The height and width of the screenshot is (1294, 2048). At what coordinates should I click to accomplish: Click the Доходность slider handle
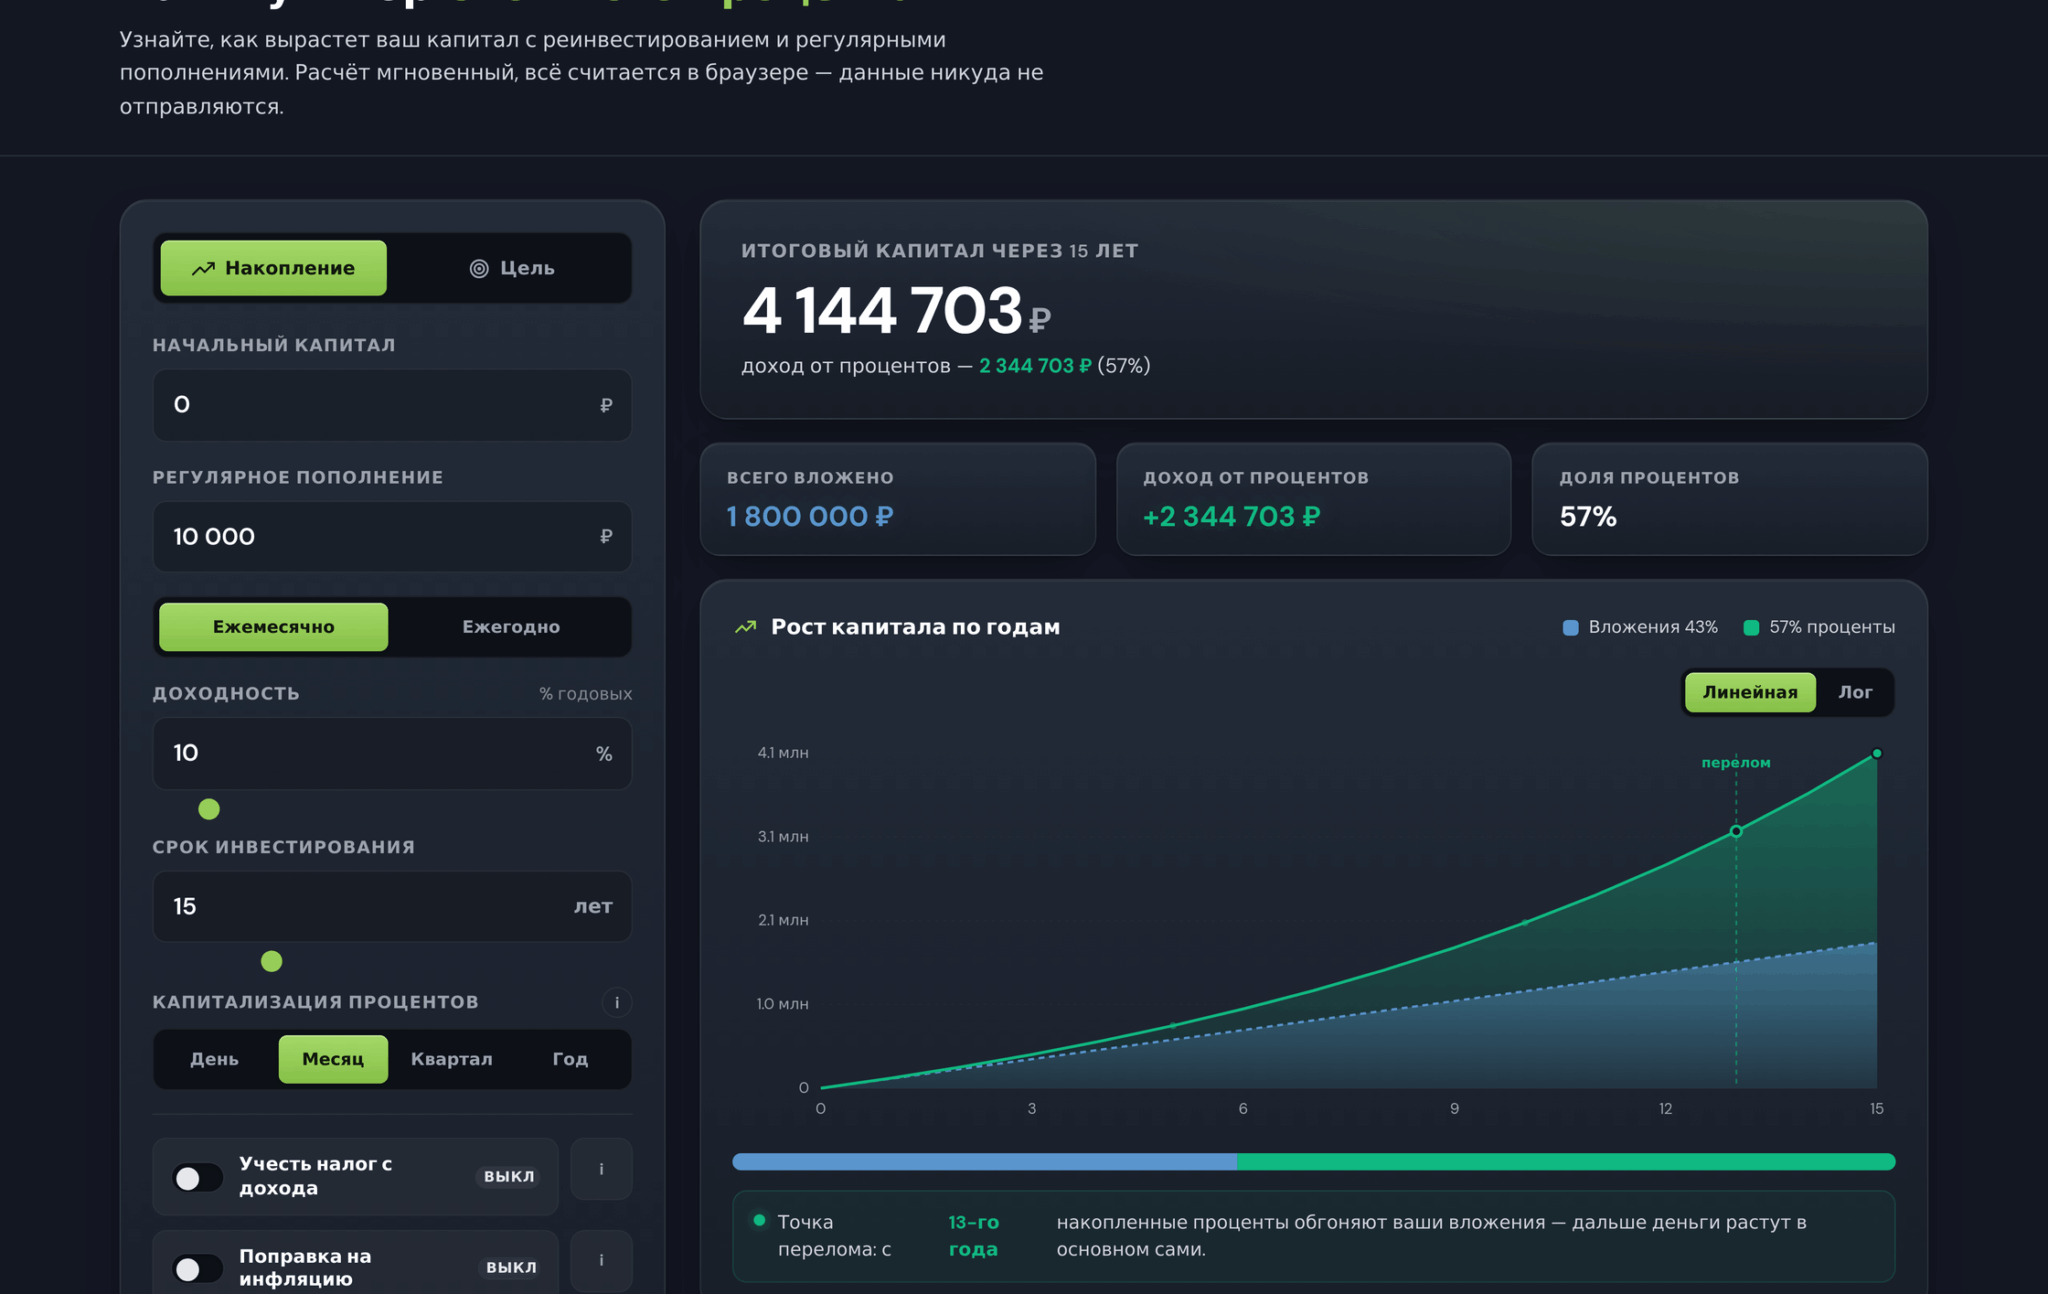(209, 809)
